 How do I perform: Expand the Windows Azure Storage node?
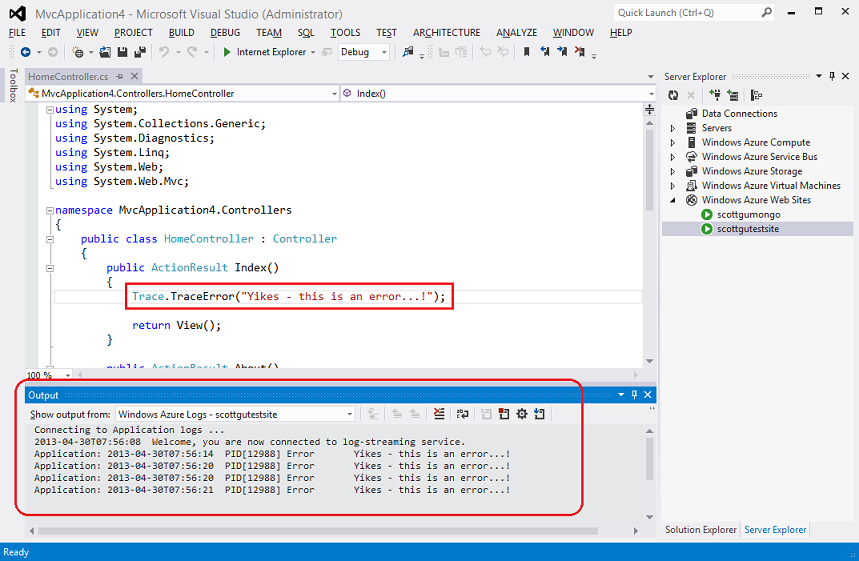point(673,171)
